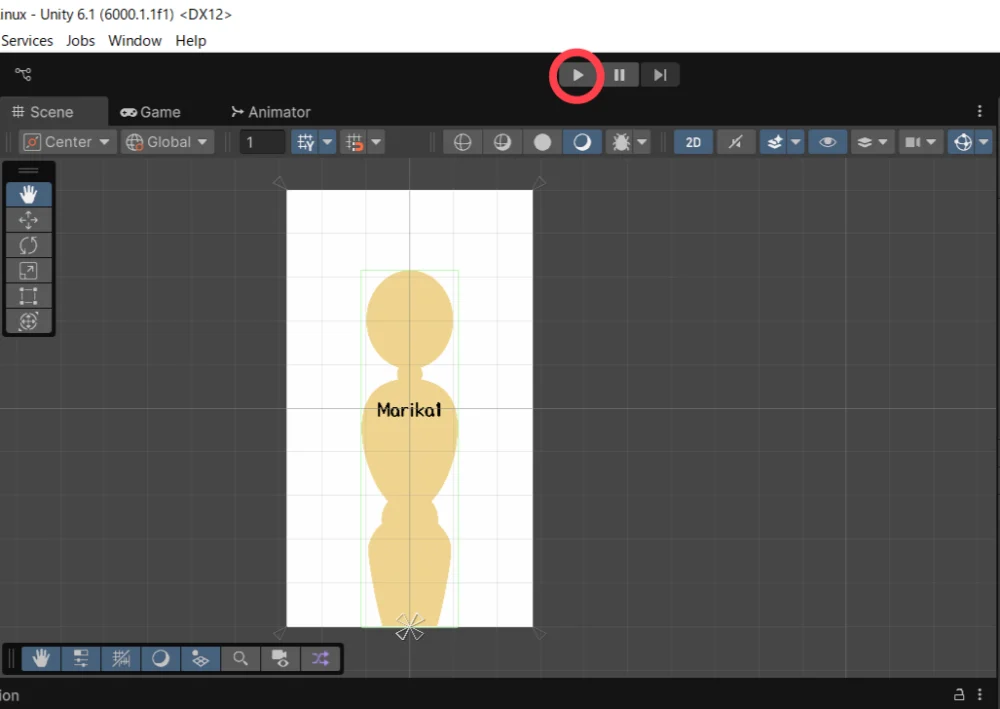Open the version control branch icon
Image resolution: width=1000 pixels, height=709 pixels.
pyautogui.click(x=23, y=74)
